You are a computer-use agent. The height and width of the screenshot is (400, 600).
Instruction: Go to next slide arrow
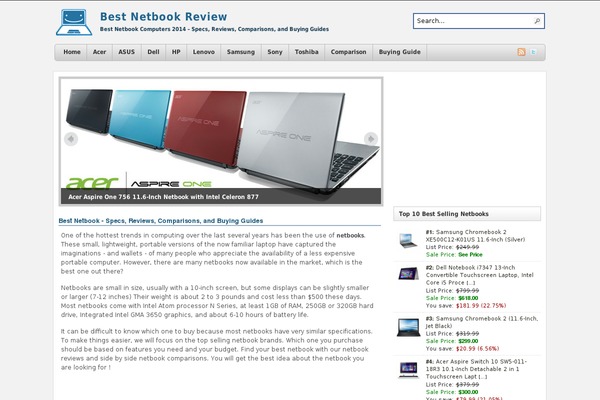tap(370, 139)
